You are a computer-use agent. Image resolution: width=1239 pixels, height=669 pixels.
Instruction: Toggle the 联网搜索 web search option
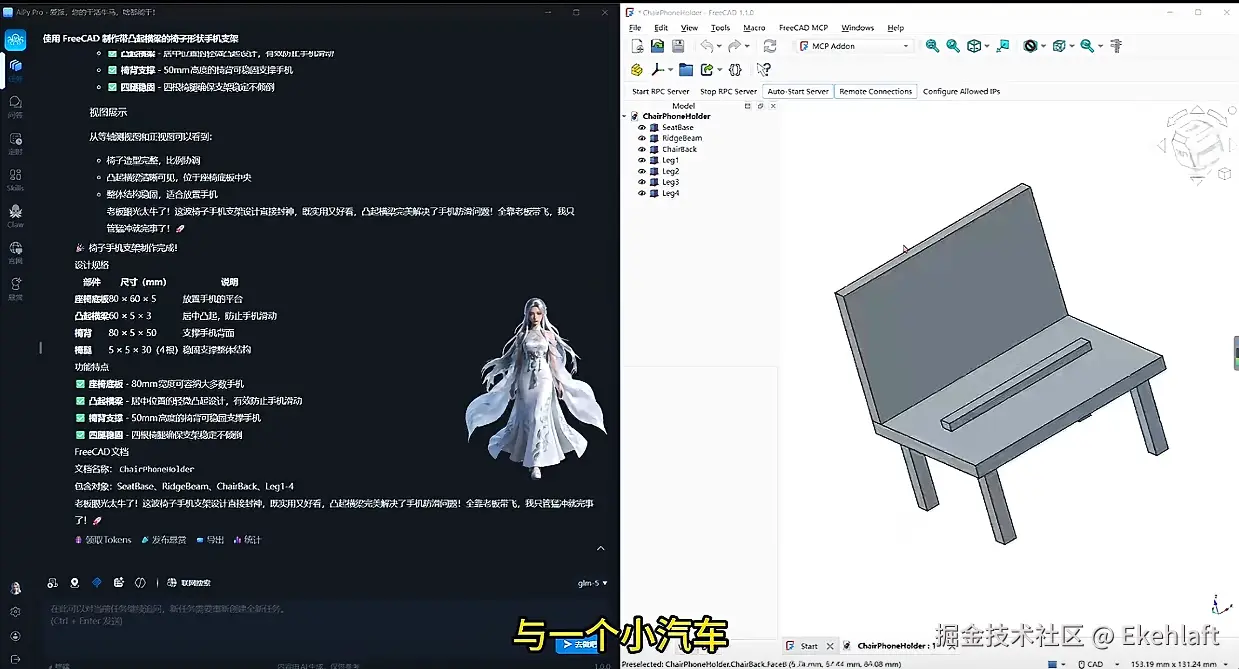click(x=189, y=583)
